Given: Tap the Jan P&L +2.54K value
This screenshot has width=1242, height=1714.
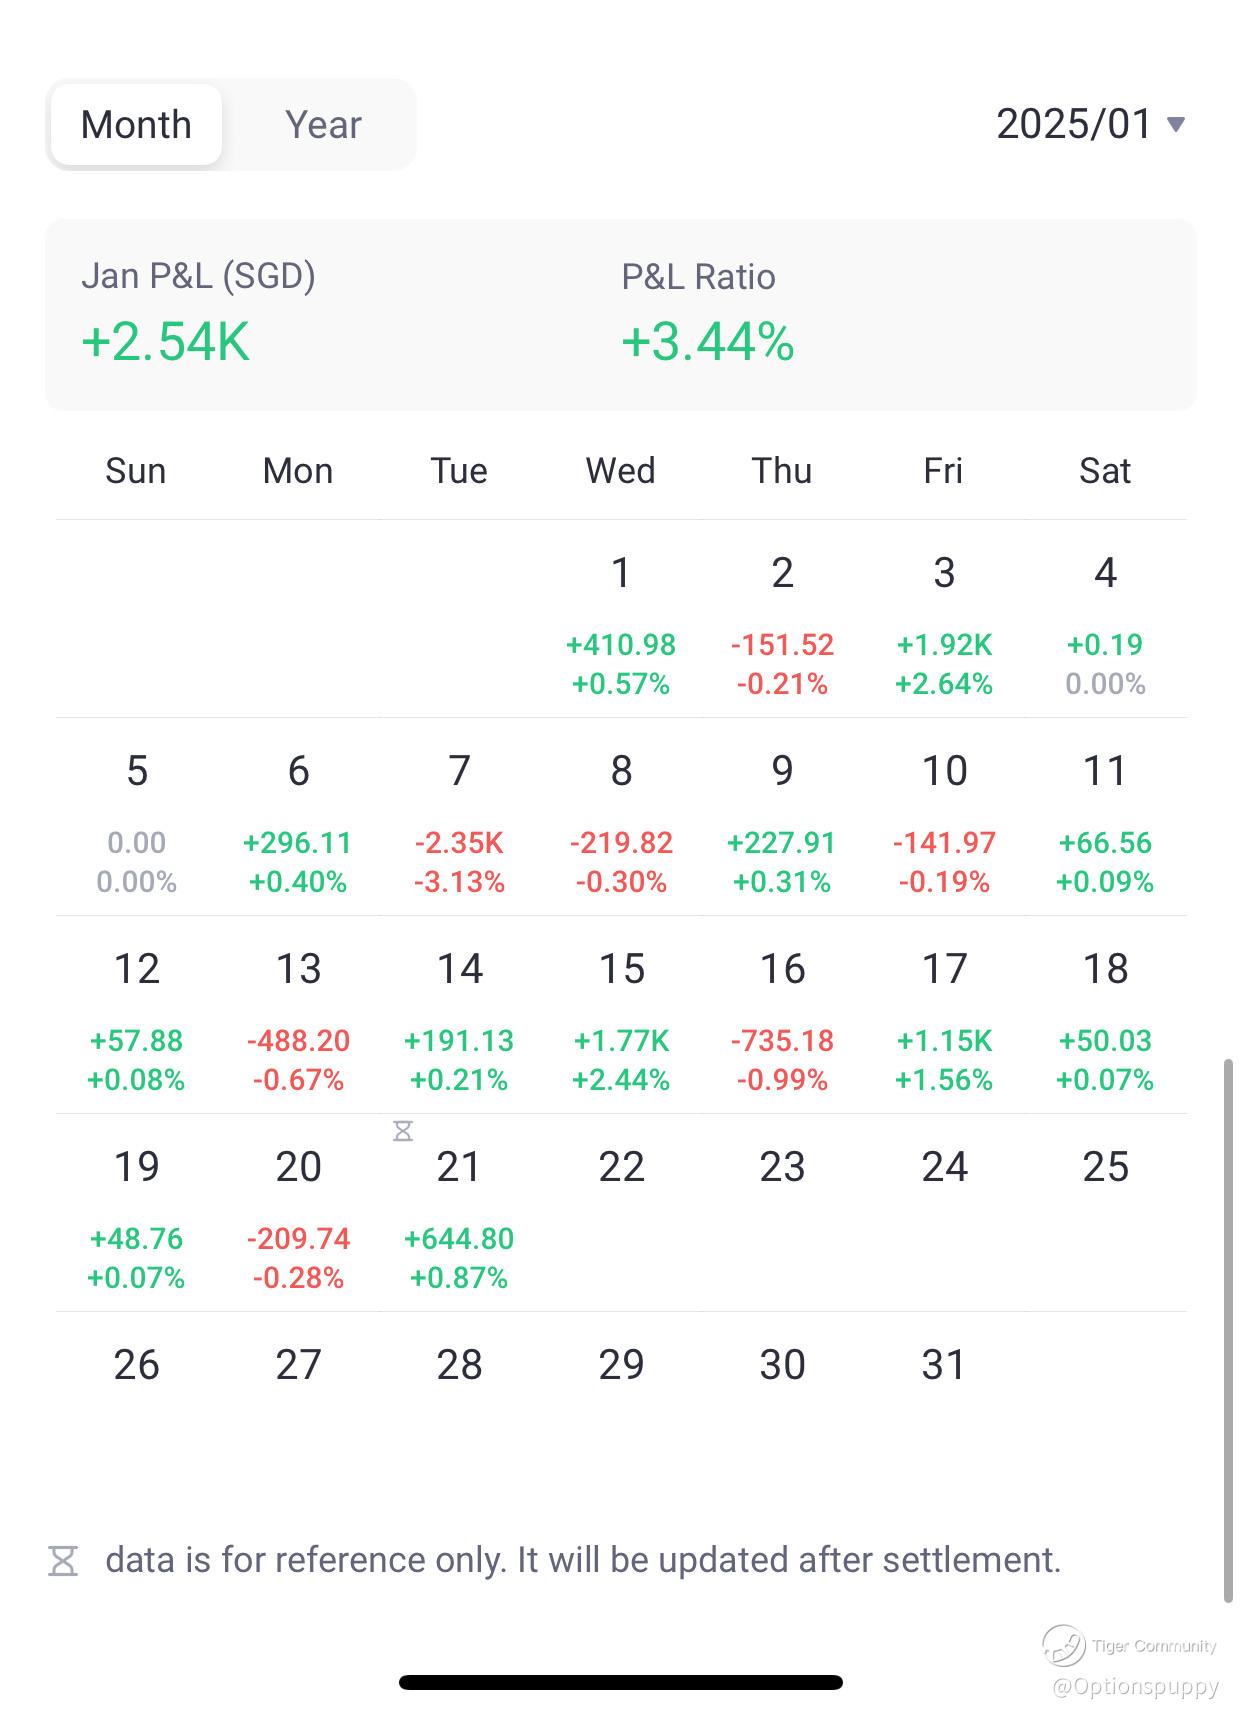Looking at the screenshot, I should point(165,342).
